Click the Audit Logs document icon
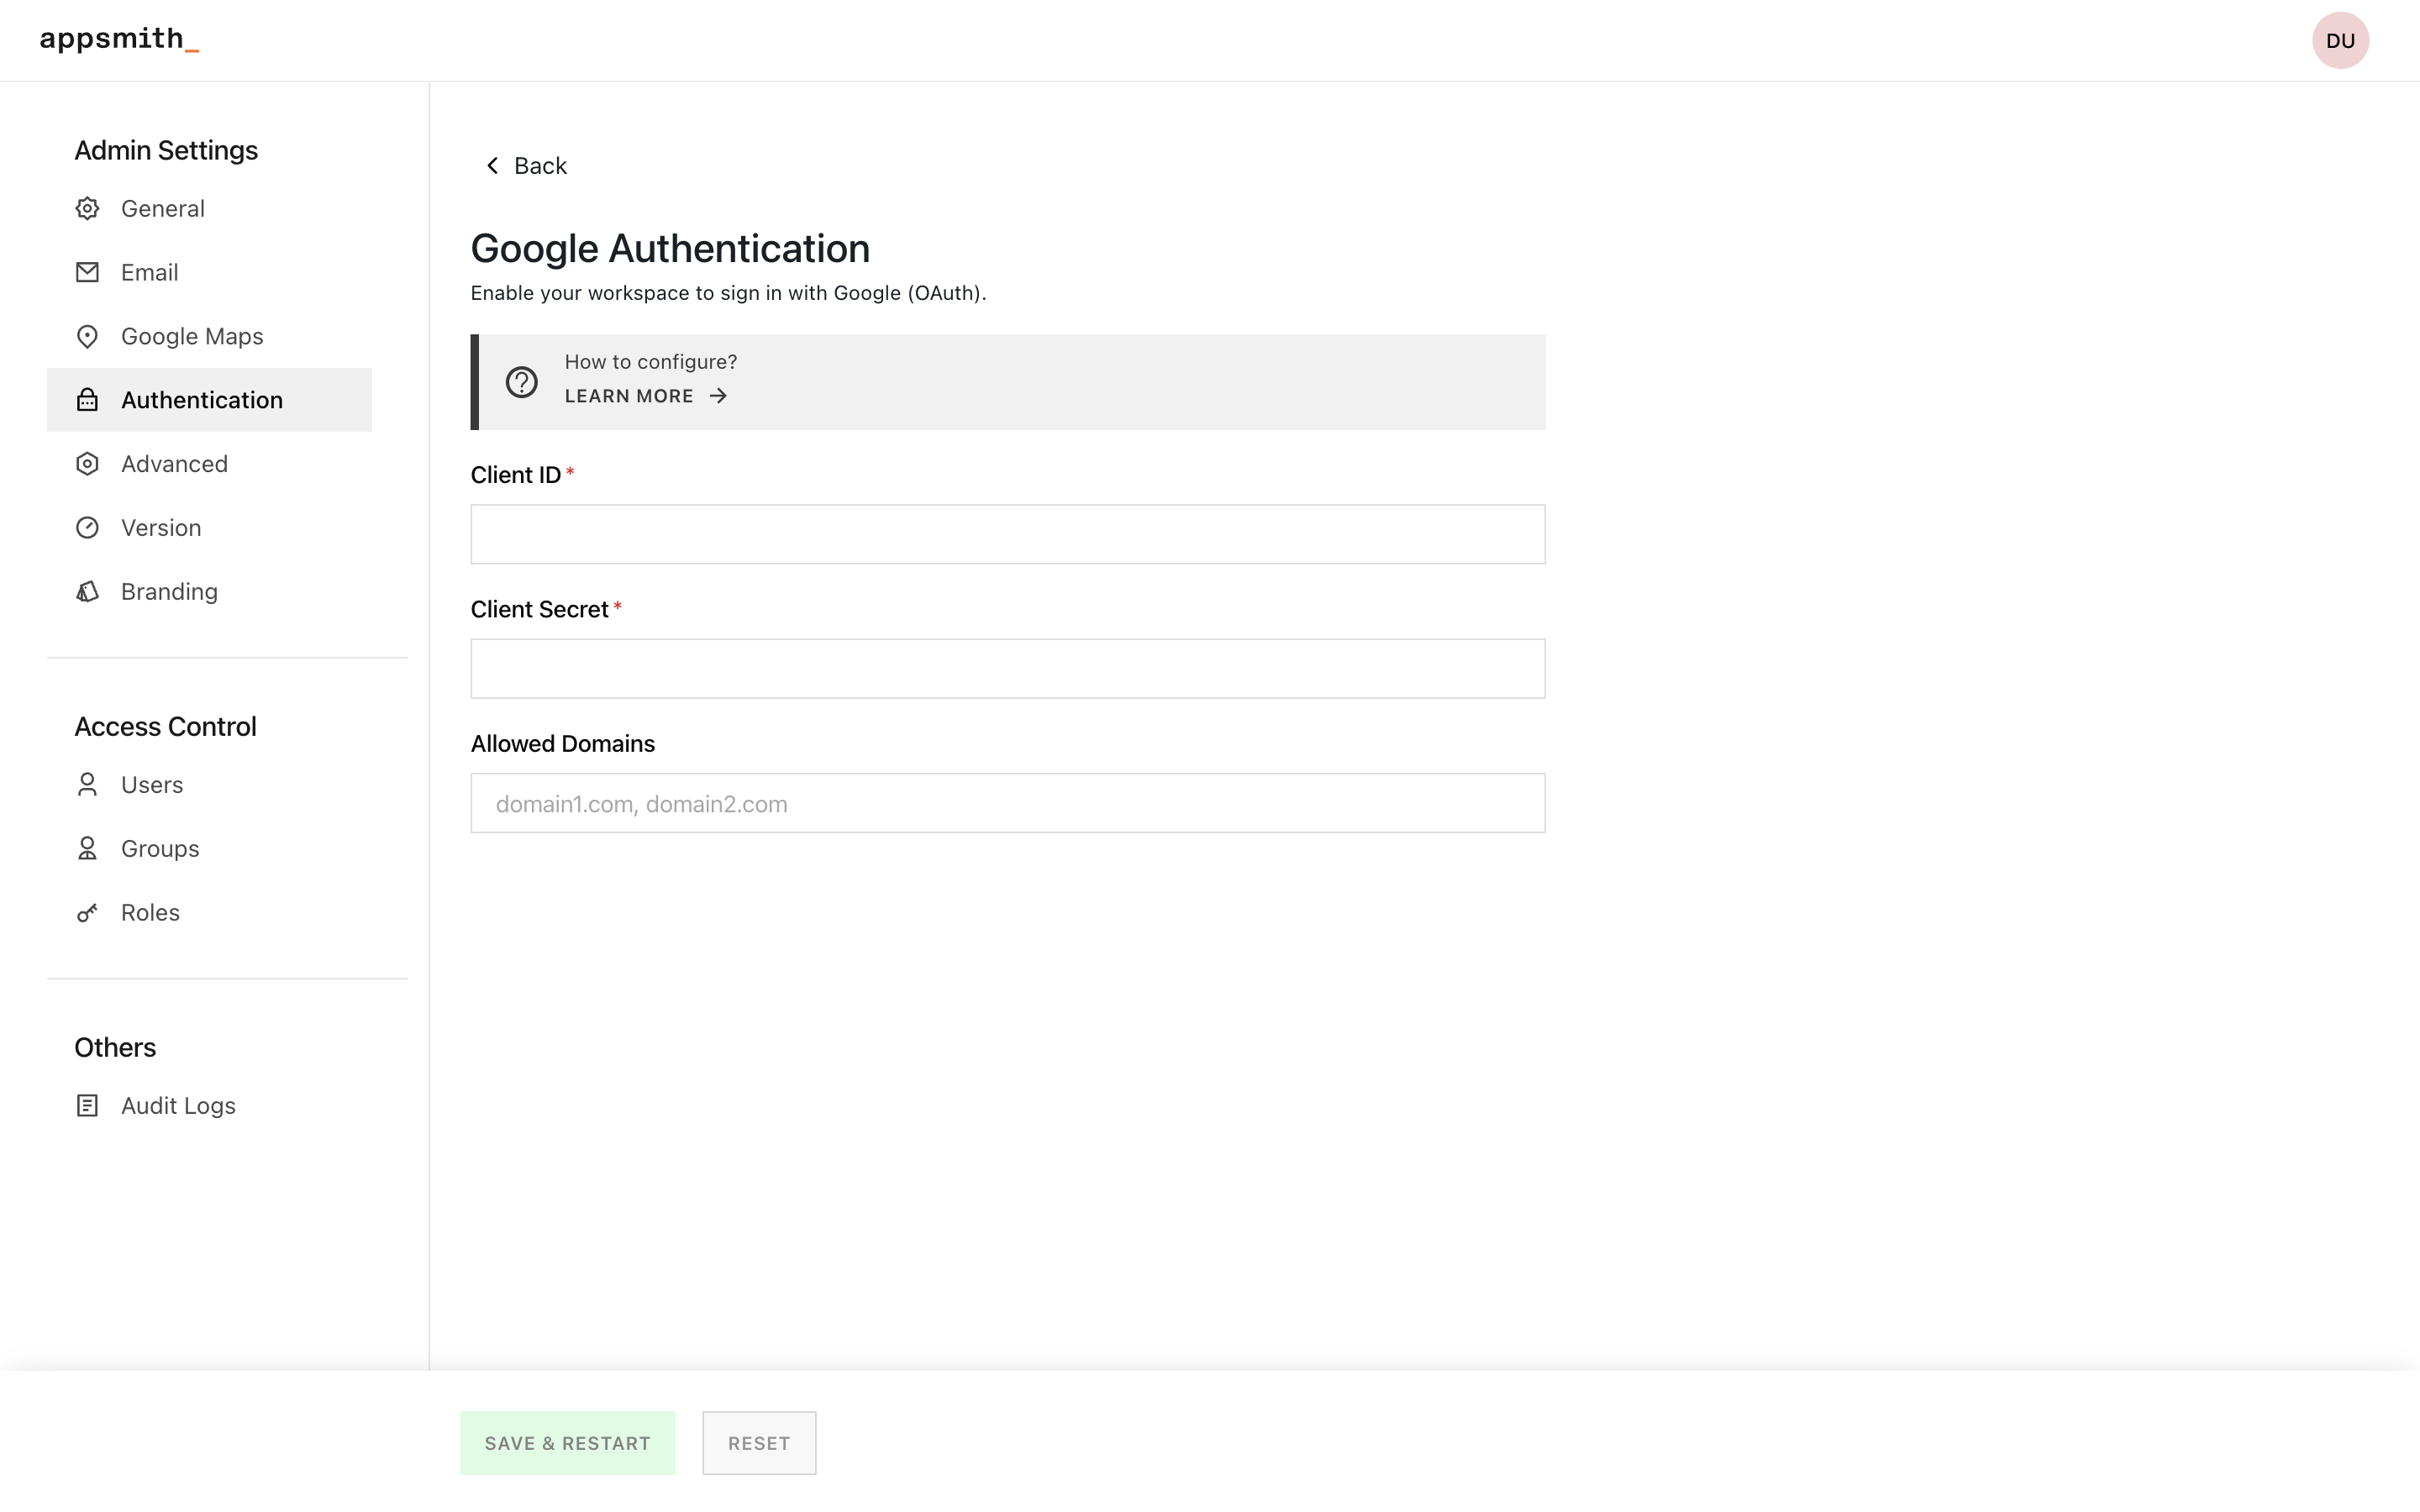The width and height of the screenshot is (2420, 1512). (x=87, y=1105)
